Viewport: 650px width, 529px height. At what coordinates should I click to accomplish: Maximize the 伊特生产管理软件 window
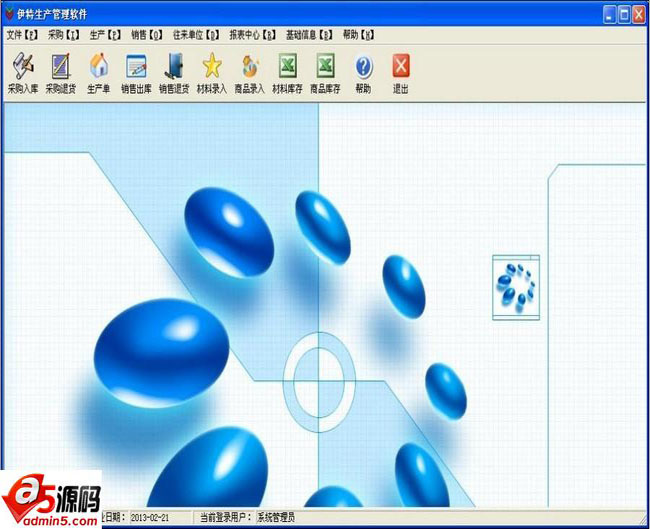click(624, 15)
